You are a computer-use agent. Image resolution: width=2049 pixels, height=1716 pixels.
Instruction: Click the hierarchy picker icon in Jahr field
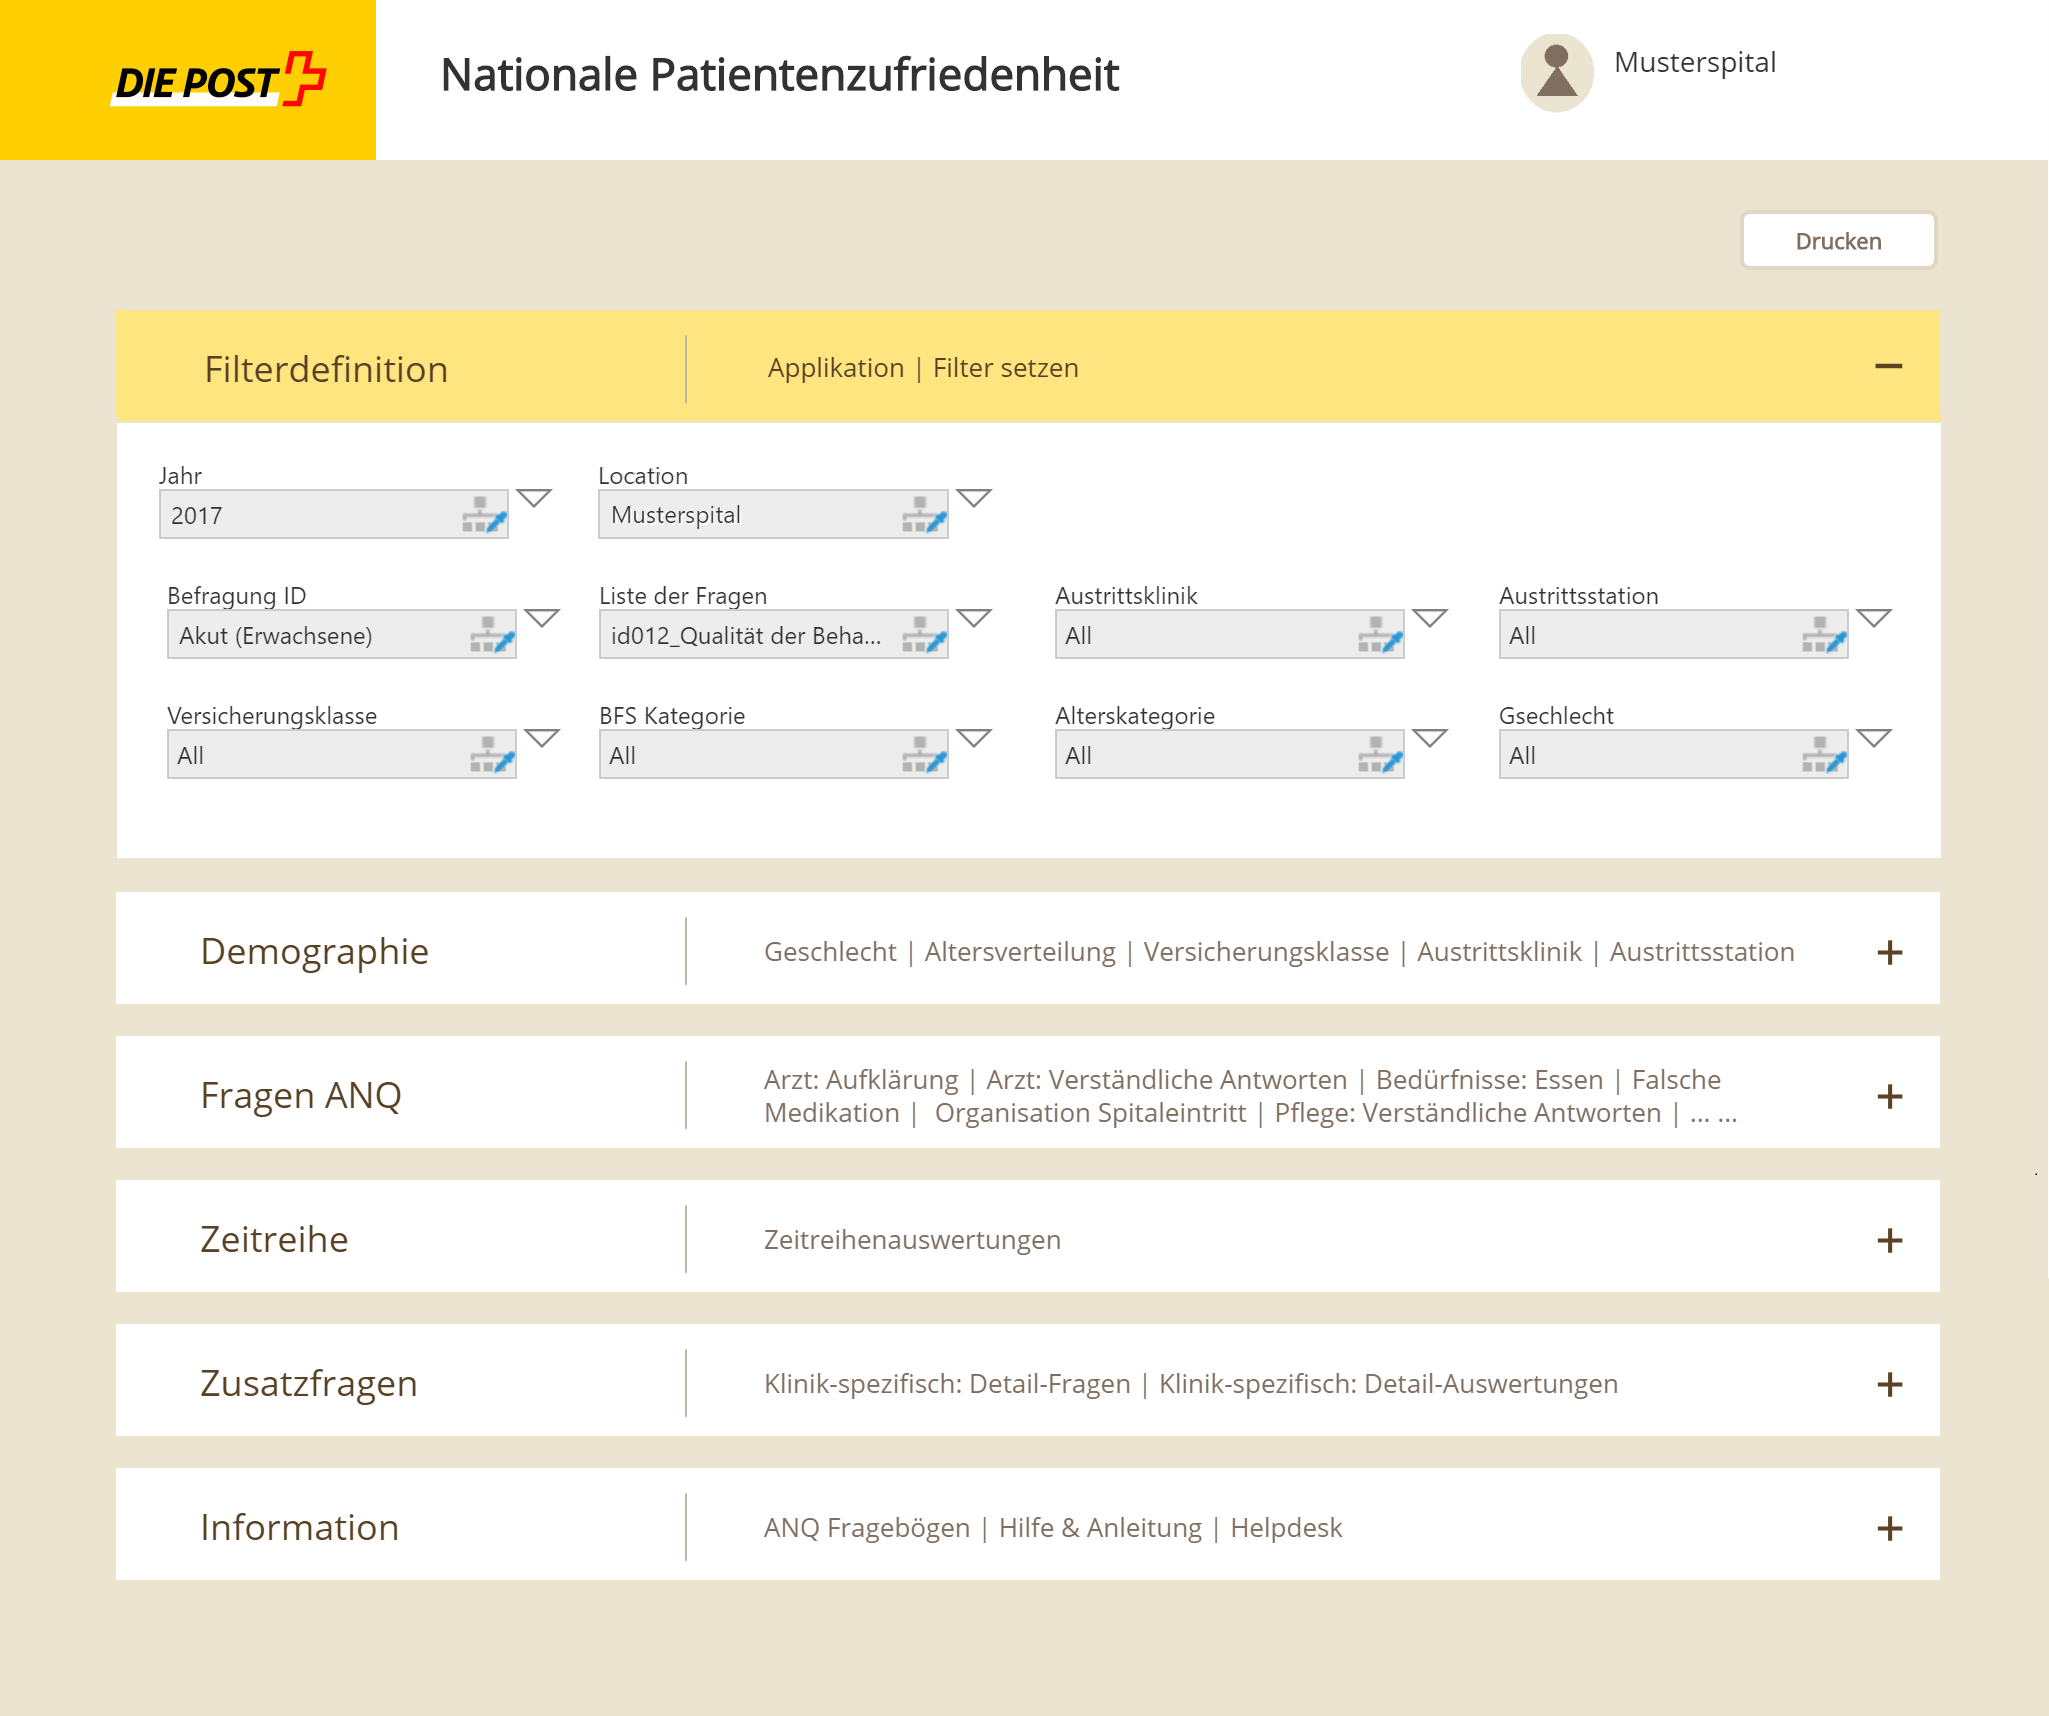click(484, 515)
